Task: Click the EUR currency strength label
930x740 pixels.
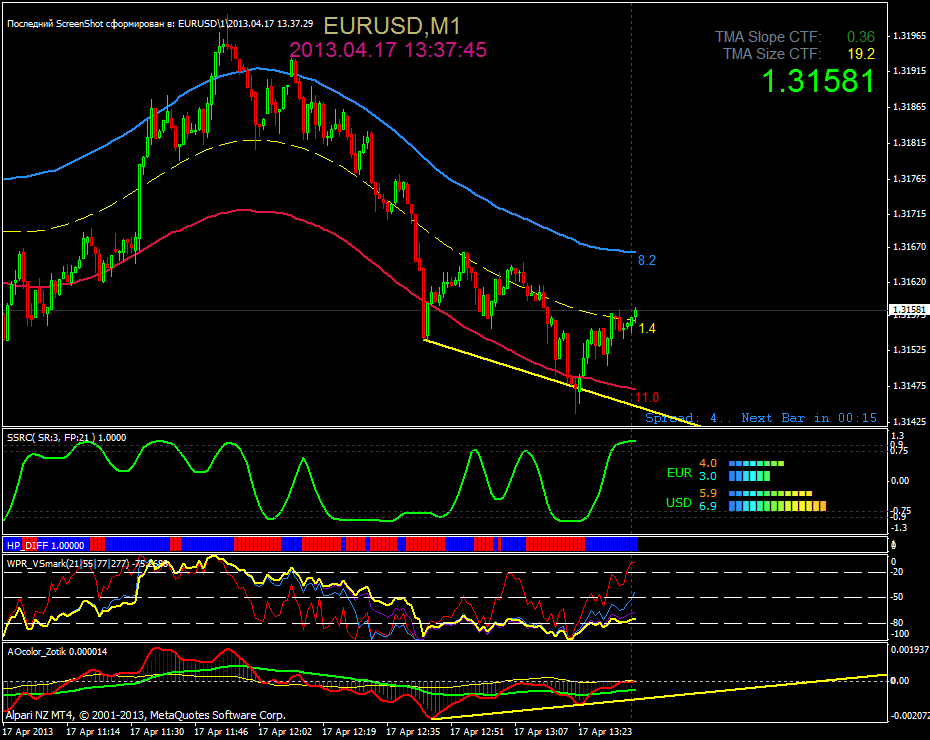Action: tap(679, 473)
